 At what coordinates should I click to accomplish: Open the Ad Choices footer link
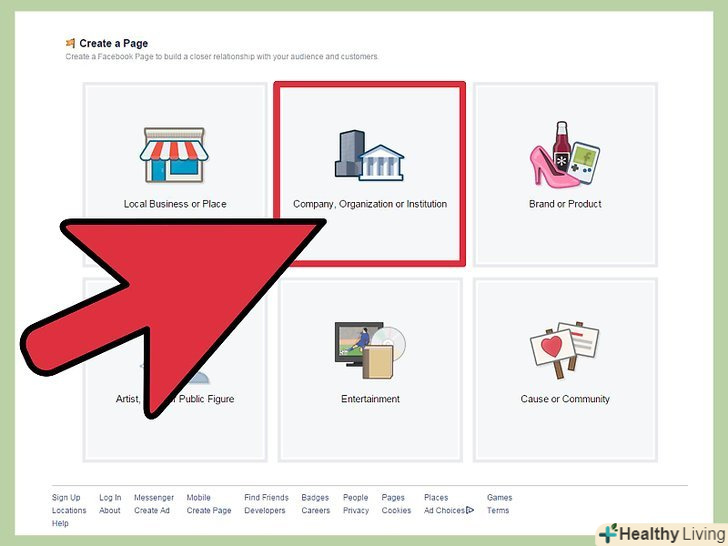click(444, 510)
